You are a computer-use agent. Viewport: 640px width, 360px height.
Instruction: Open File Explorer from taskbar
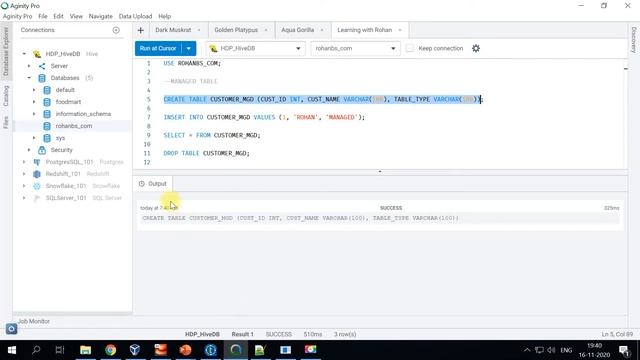85,350
